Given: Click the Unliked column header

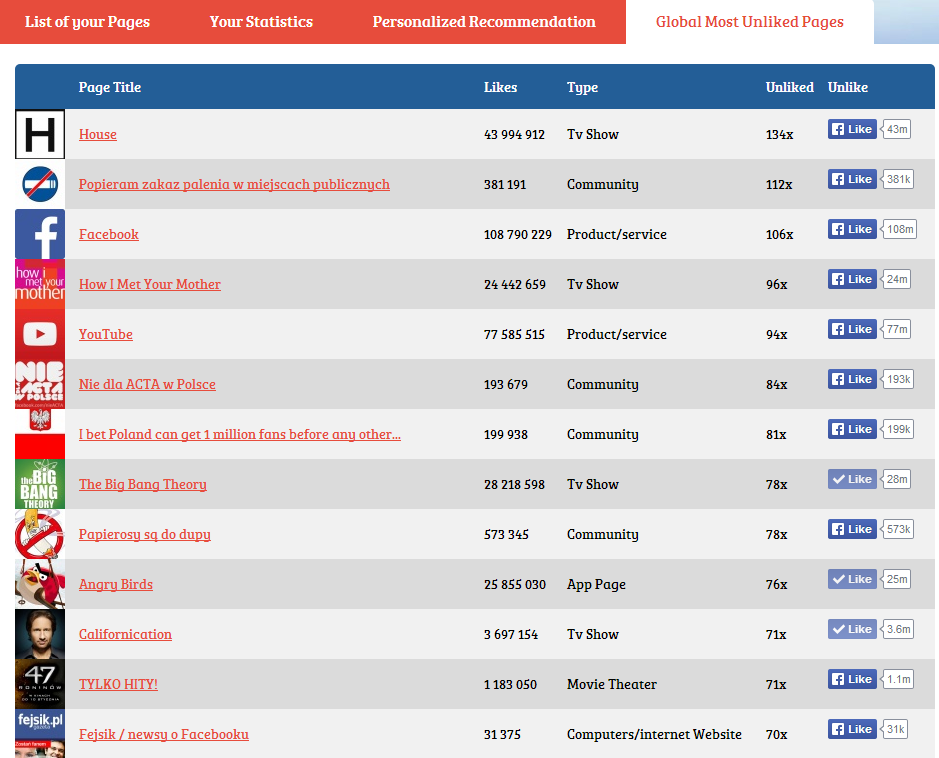Looking at the screenshot, I should pyautogui.click(x=789, y=87).
